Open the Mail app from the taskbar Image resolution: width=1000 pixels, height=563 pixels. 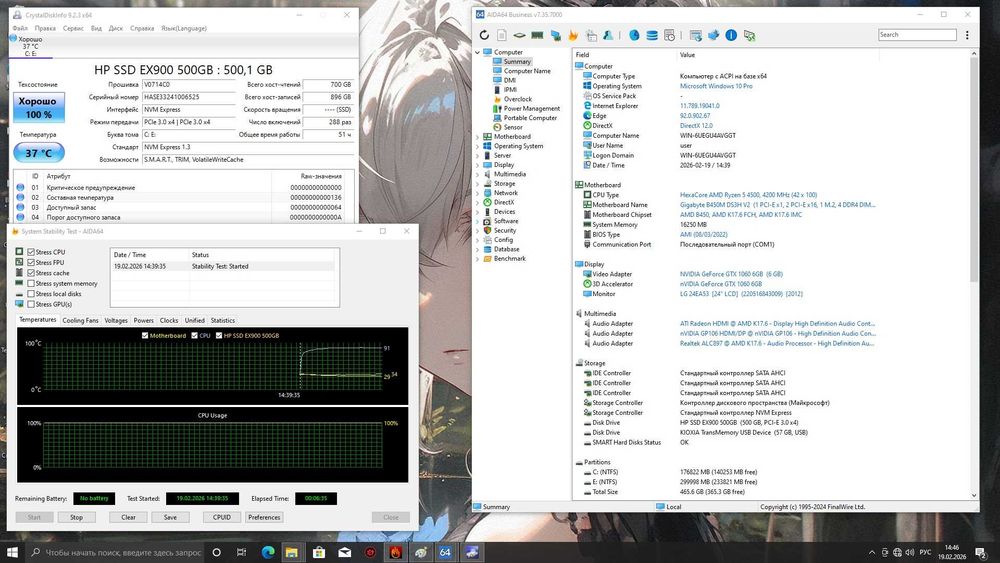click(x=344, y=552)
